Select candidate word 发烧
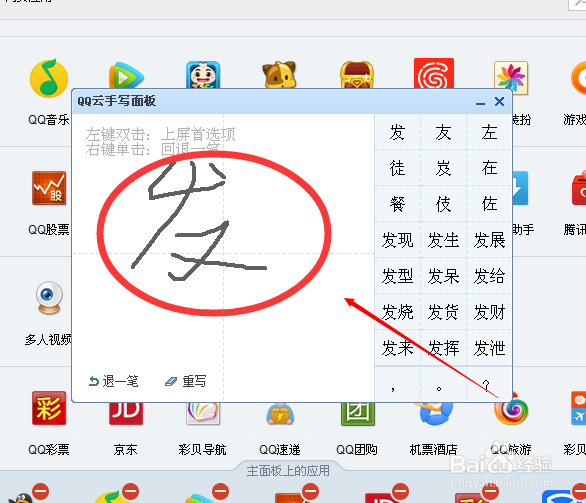The image size is (586, 503). (x=397, y=312)
